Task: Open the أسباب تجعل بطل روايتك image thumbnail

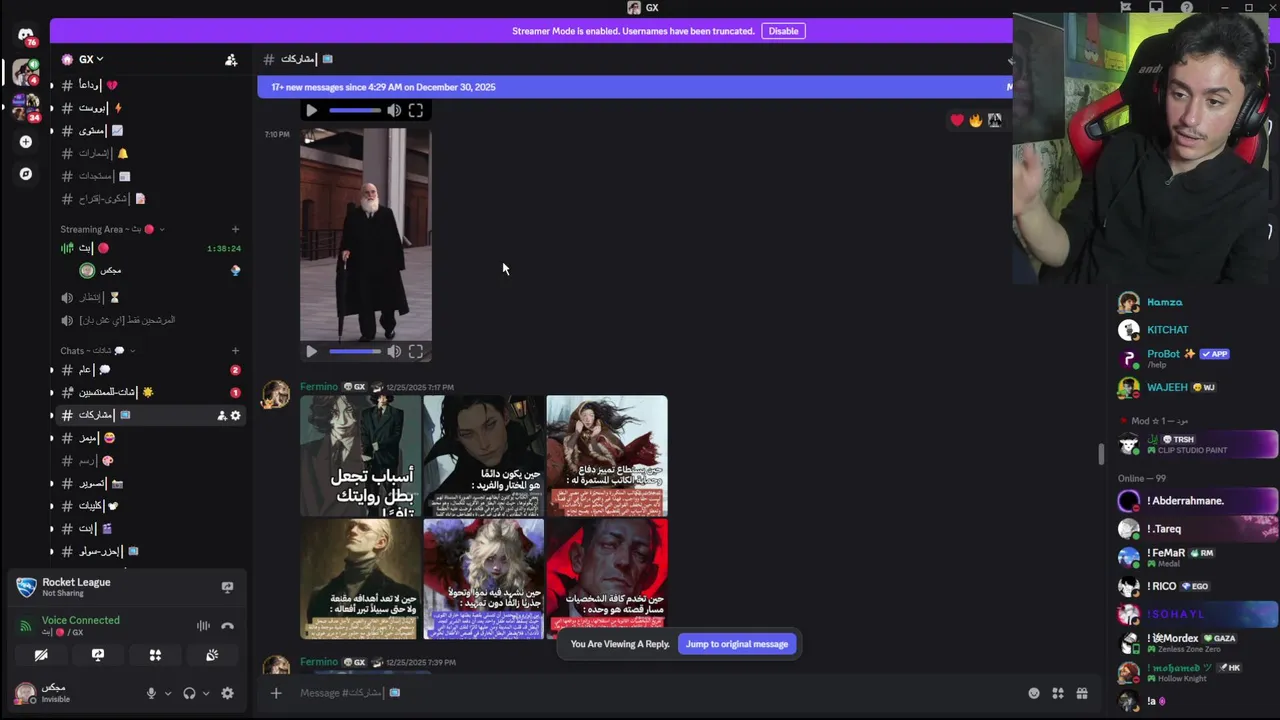Action: pos(360,456)
